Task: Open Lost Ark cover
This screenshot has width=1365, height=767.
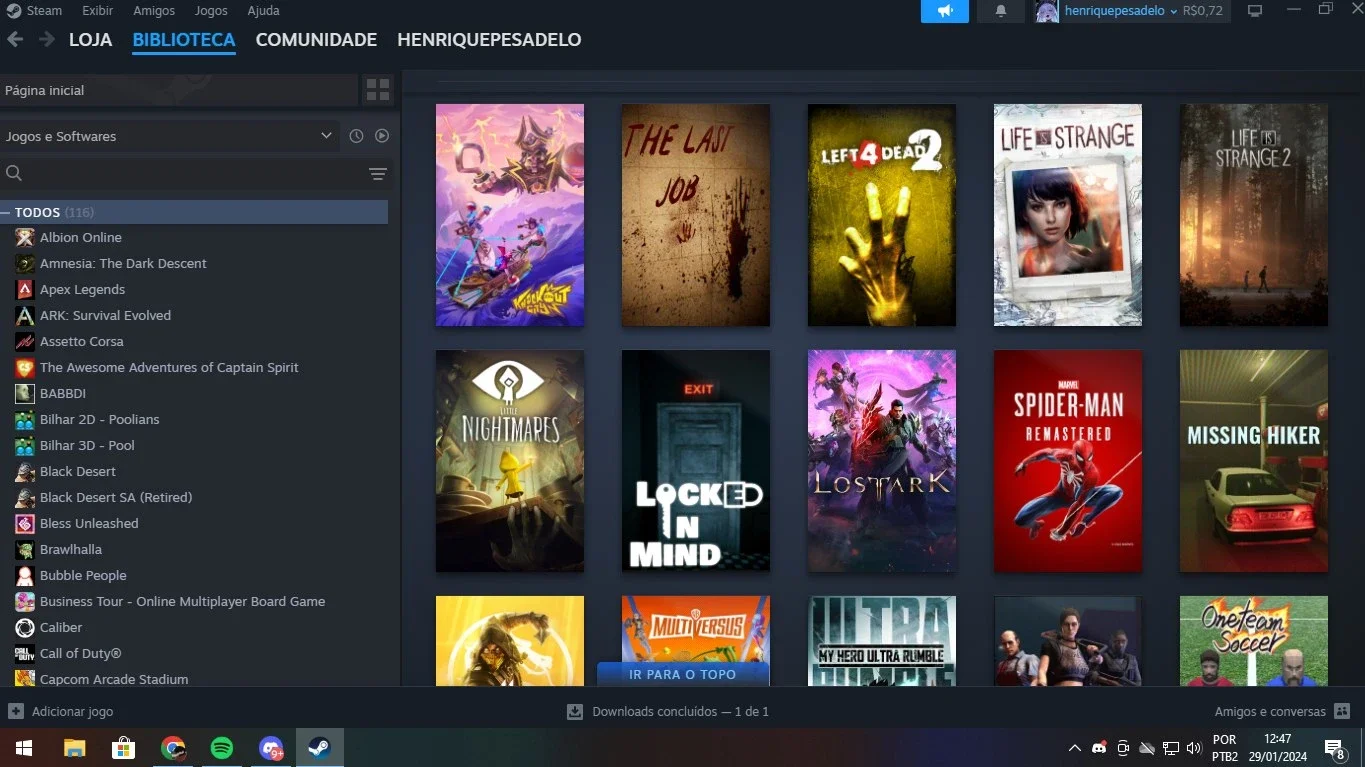Action: [x=882, y=461]
